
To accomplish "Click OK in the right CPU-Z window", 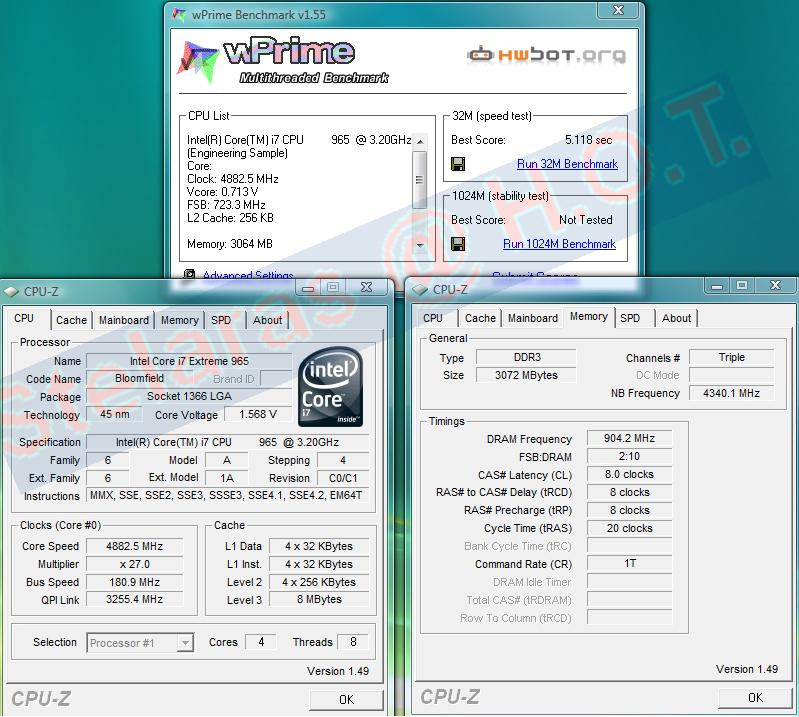I will [x=755, y=698].
